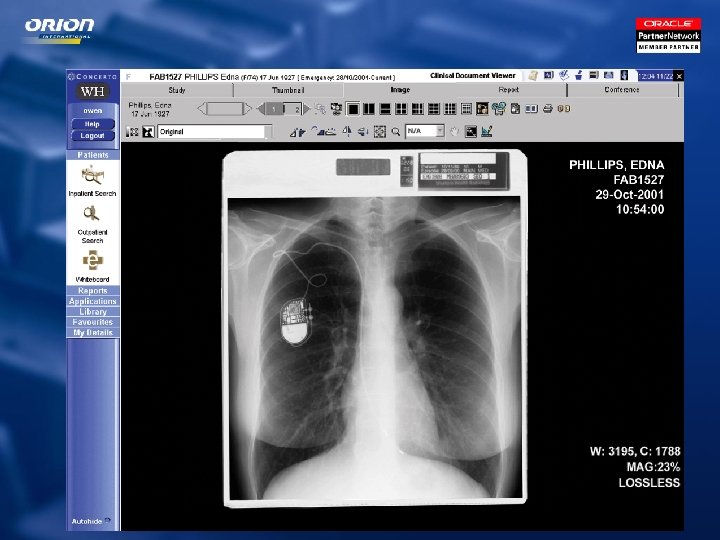Click the WH logo
720x540 pixels.
[x=92, y=91]
